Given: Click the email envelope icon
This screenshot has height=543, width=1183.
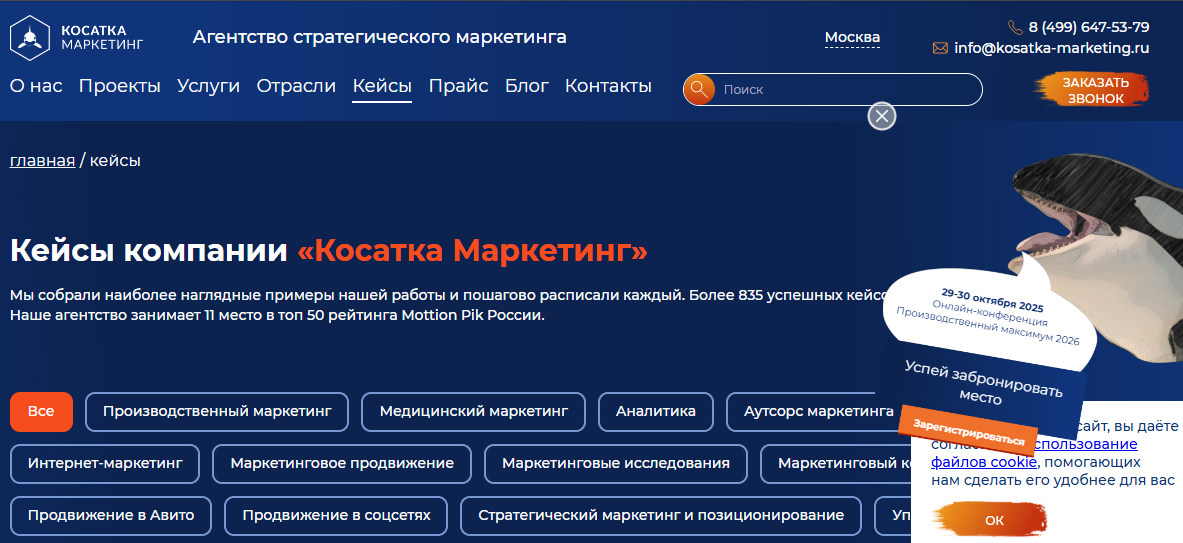Looking at the screenshot, I should 940,48.
